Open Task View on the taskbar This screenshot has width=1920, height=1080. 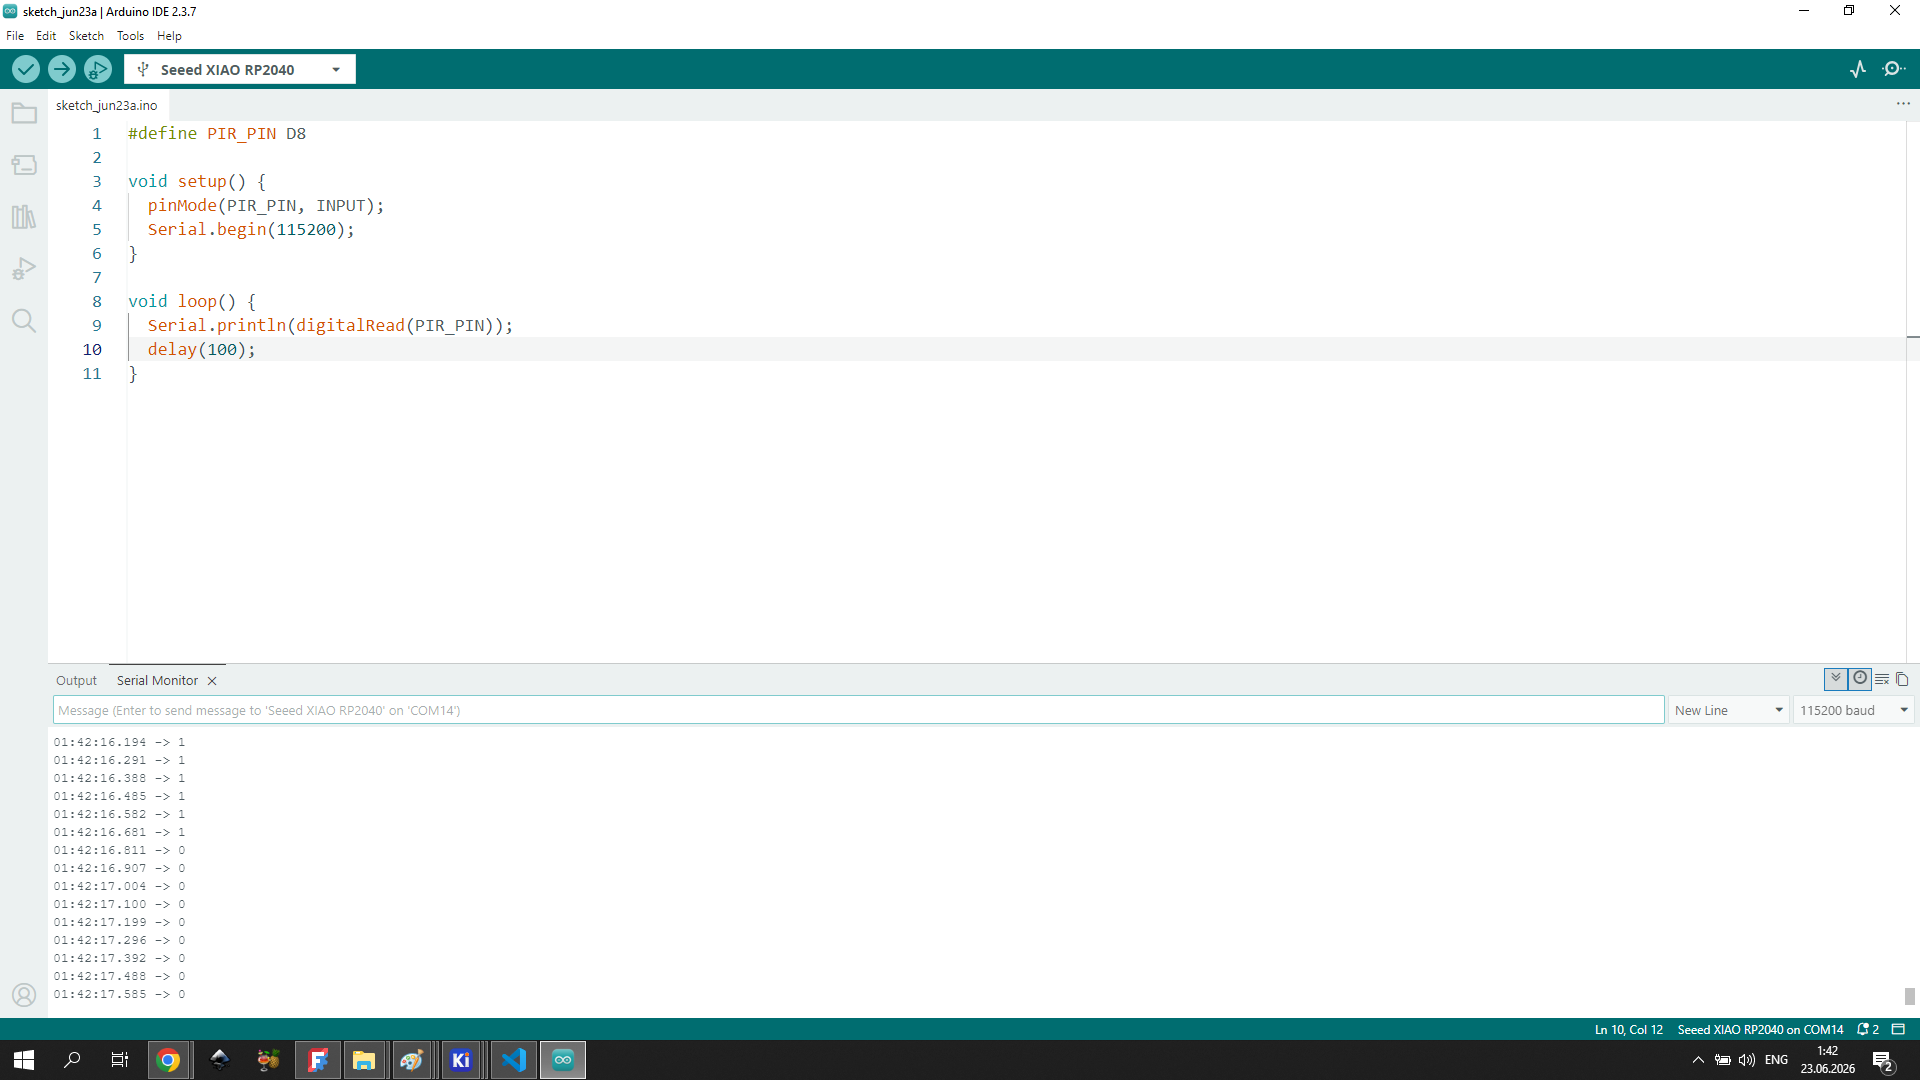(x=120, y=1060)
